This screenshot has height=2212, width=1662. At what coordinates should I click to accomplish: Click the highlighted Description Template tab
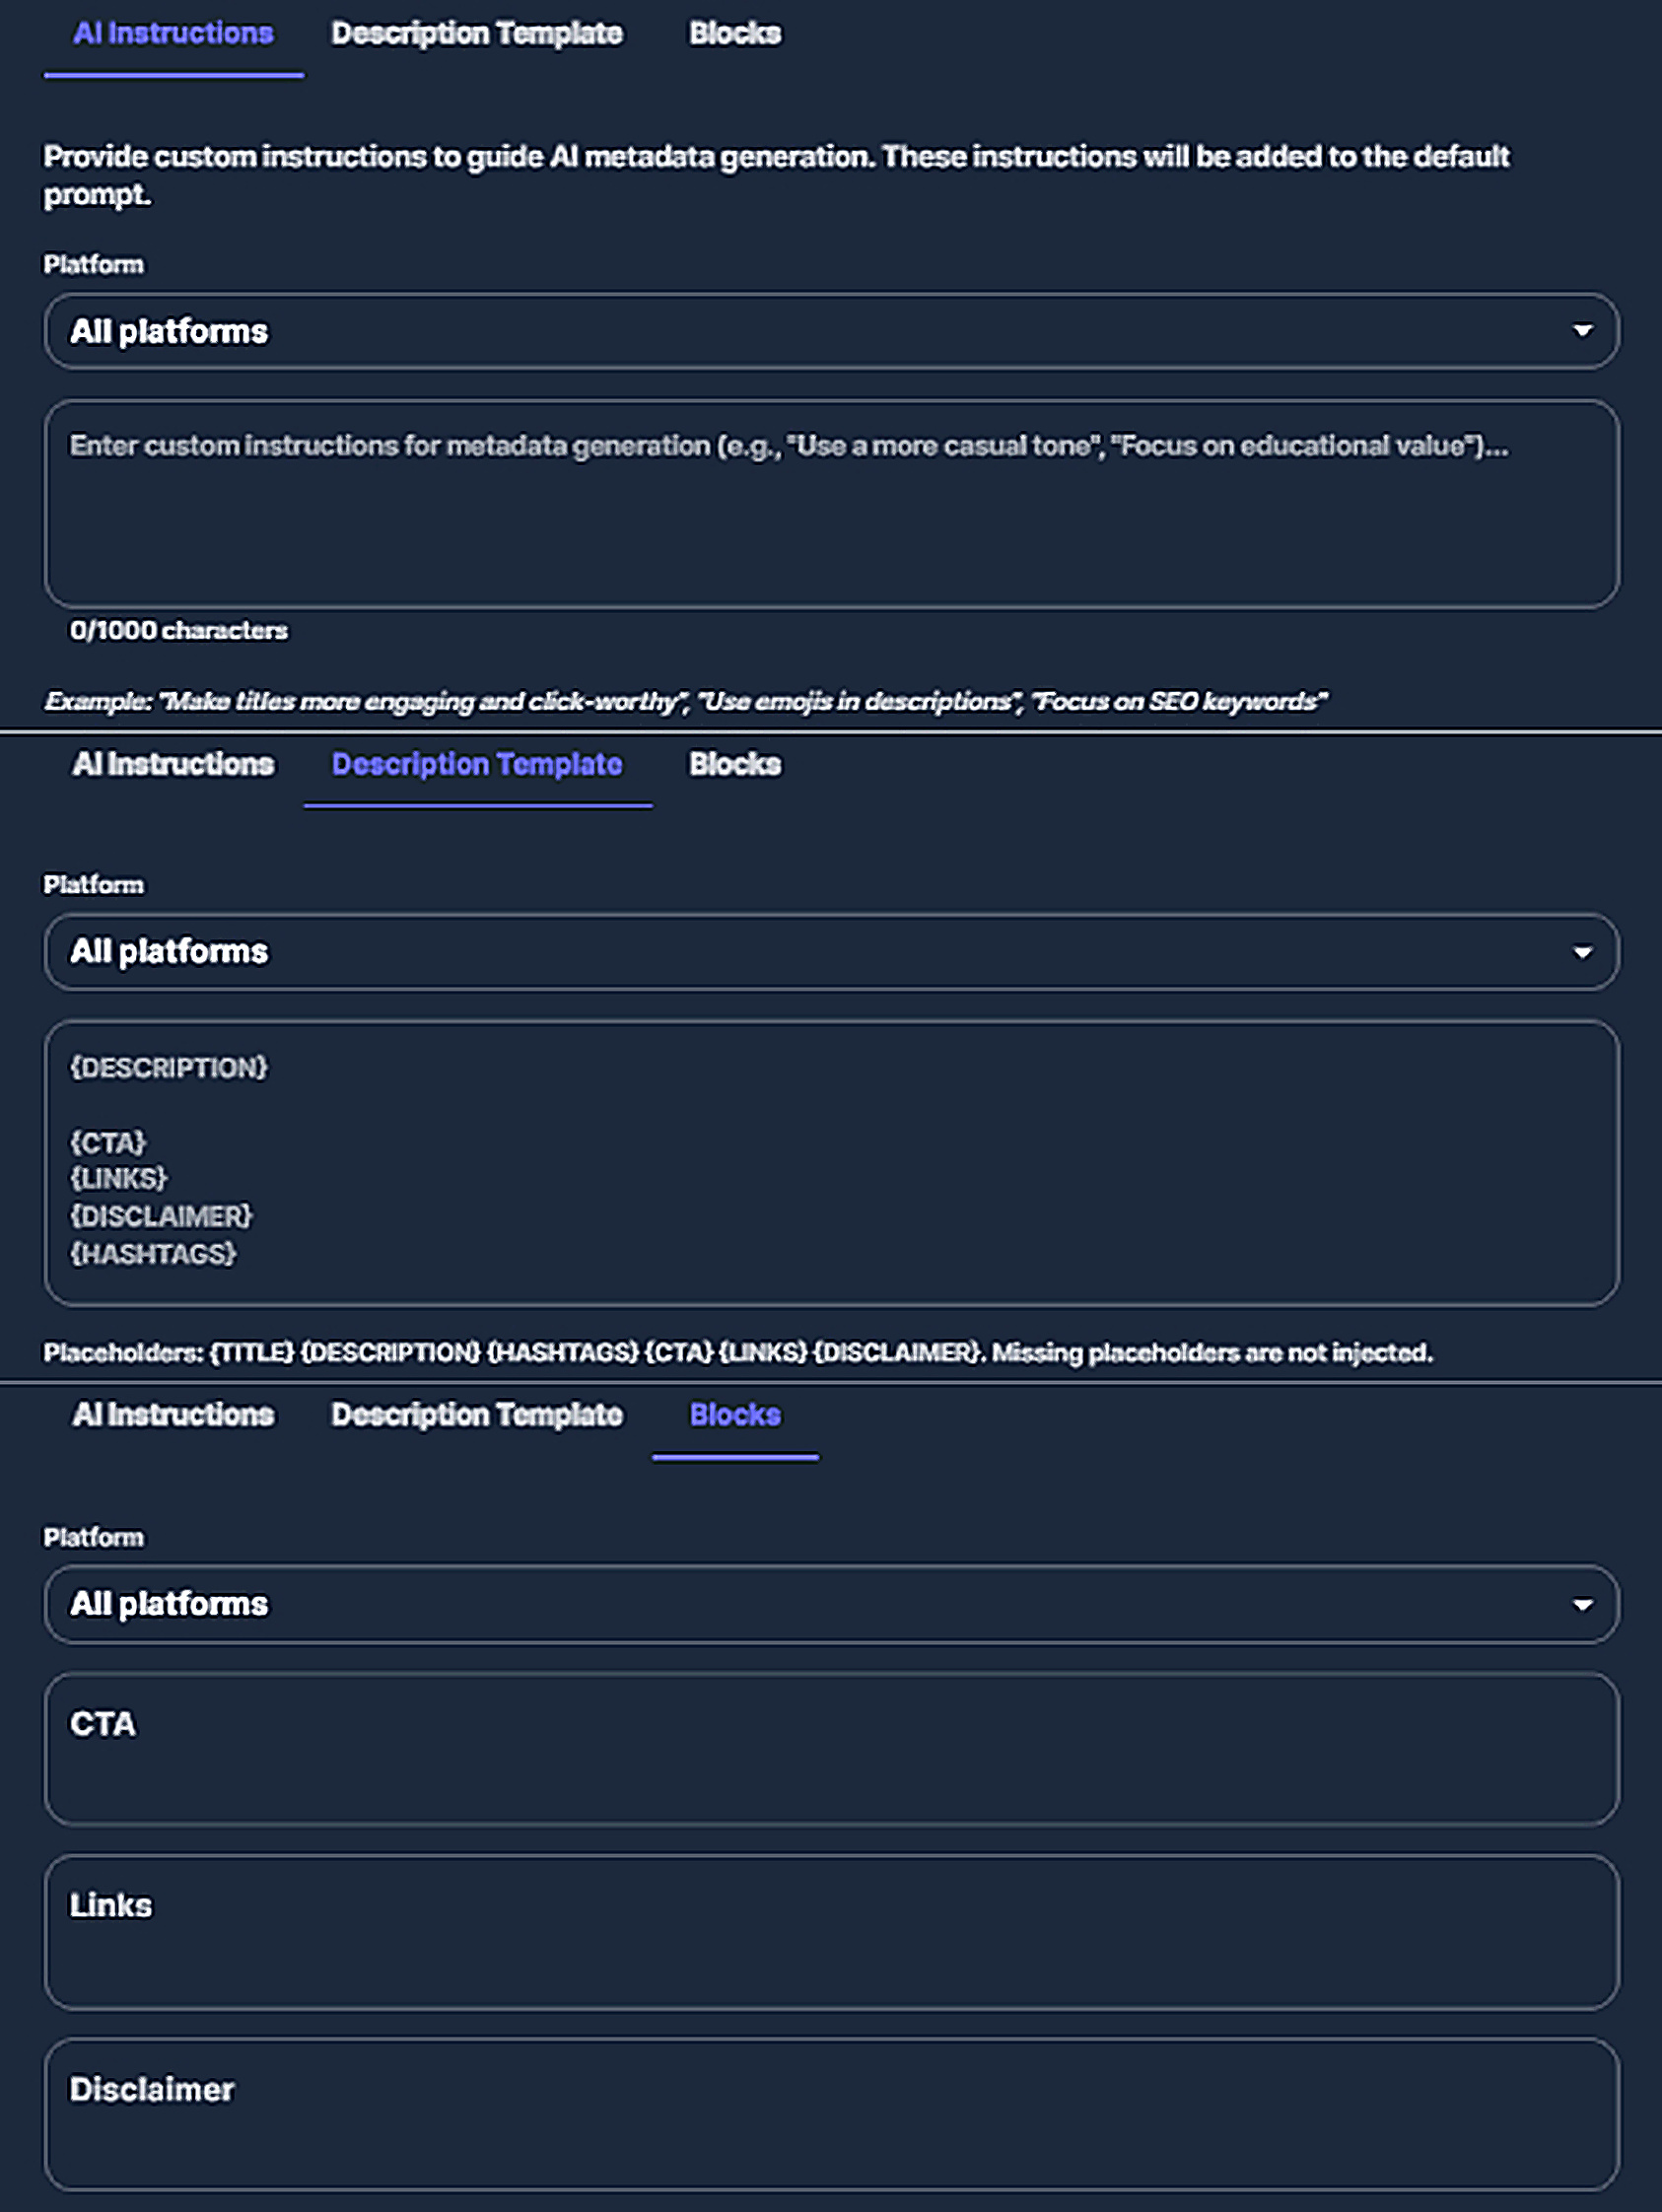click(x=476, y=765)
